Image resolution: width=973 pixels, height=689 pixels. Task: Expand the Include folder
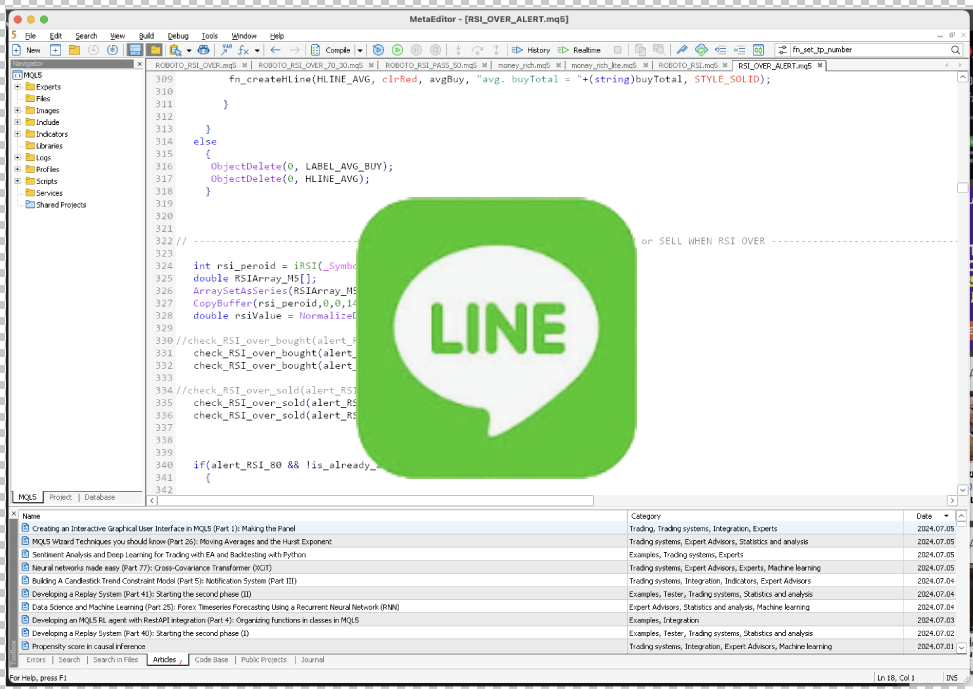click(17, 122)
